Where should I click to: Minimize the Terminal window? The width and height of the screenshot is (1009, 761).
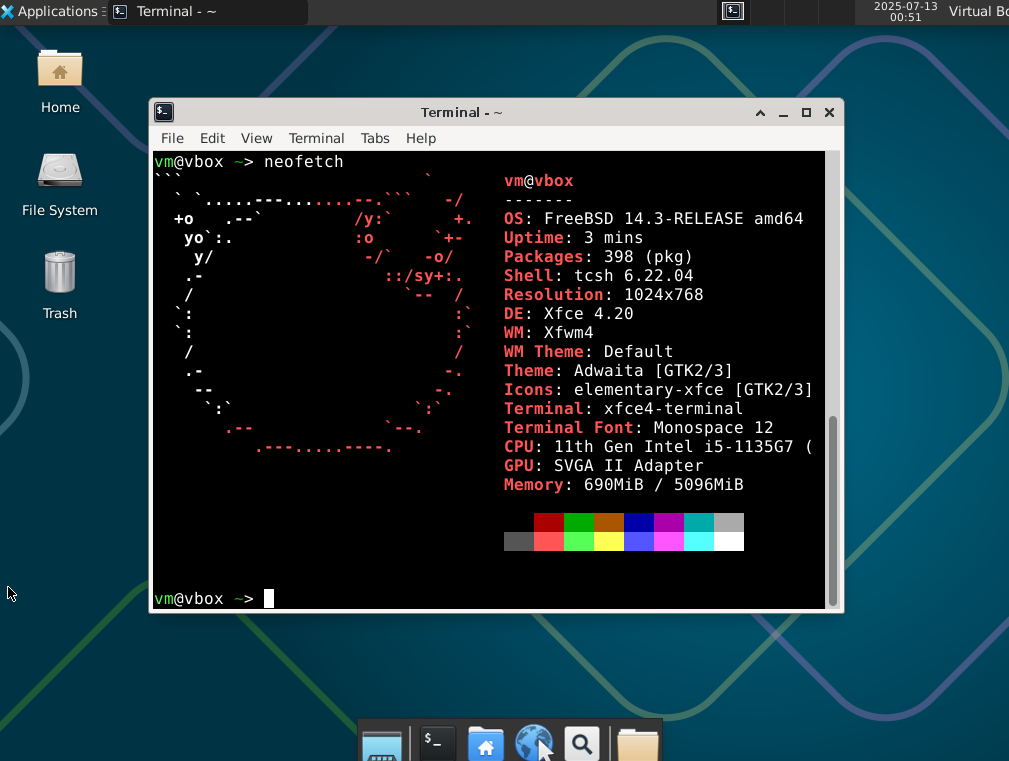(x=783, y=113)
